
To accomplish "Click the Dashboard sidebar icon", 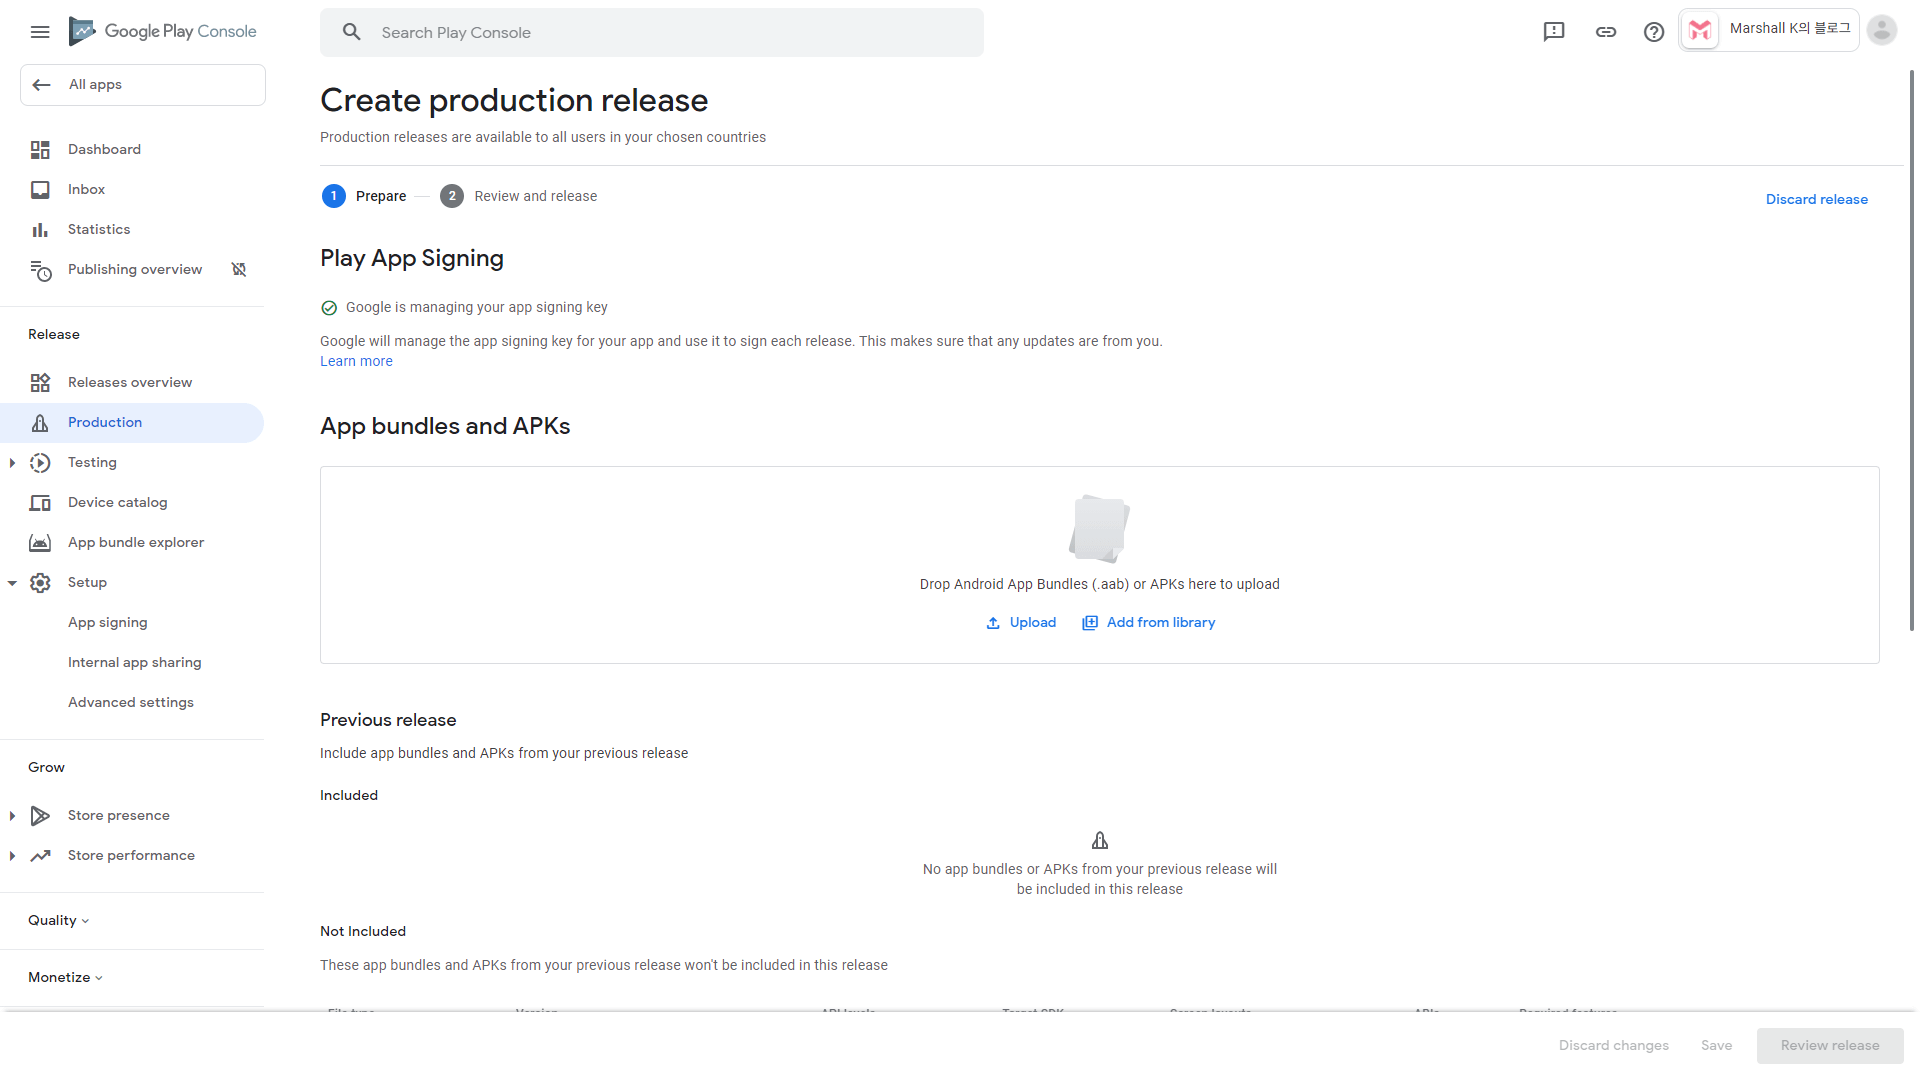I will (x=40, y=150).
